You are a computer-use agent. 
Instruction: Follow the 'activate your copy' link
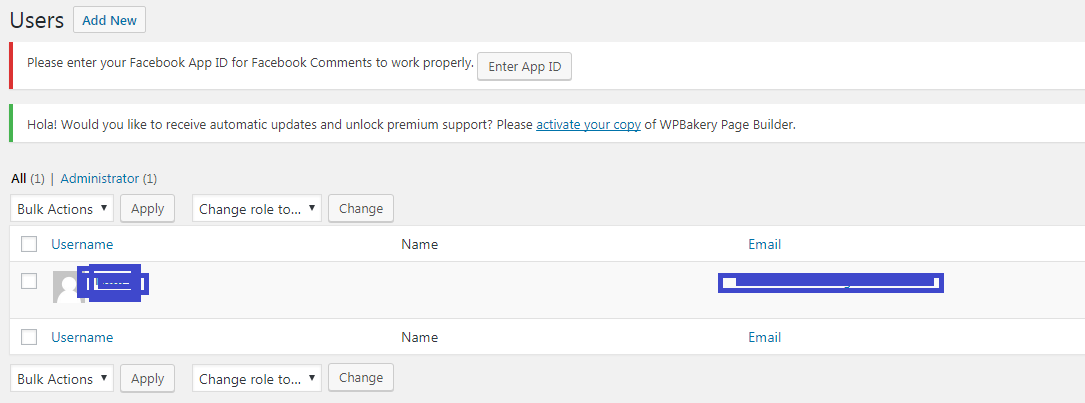(588, 125)
